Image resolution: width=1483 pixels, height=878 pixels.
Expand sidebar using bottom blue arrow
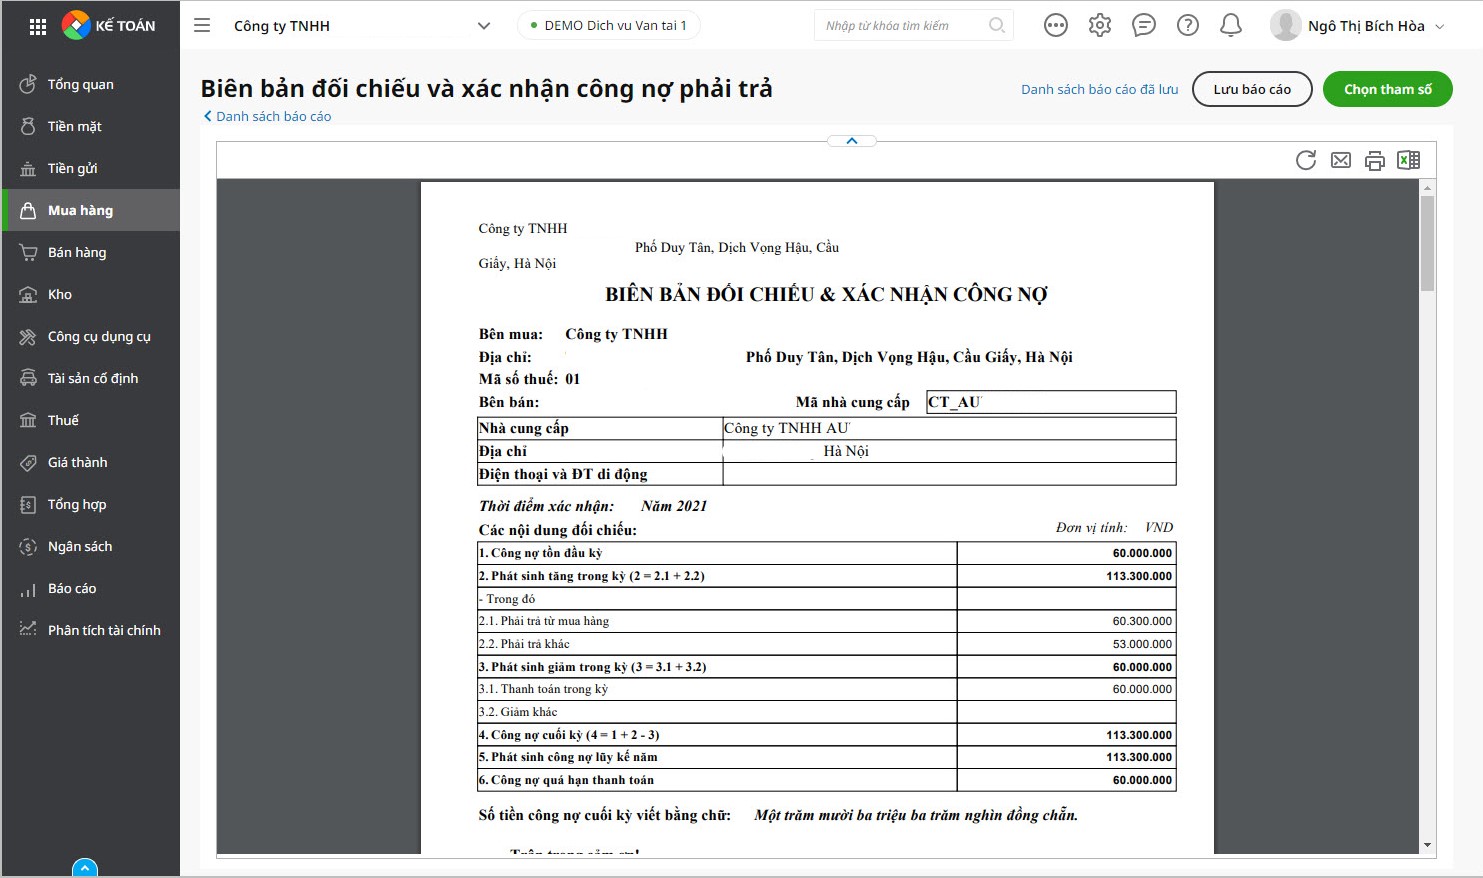(85, 867)
